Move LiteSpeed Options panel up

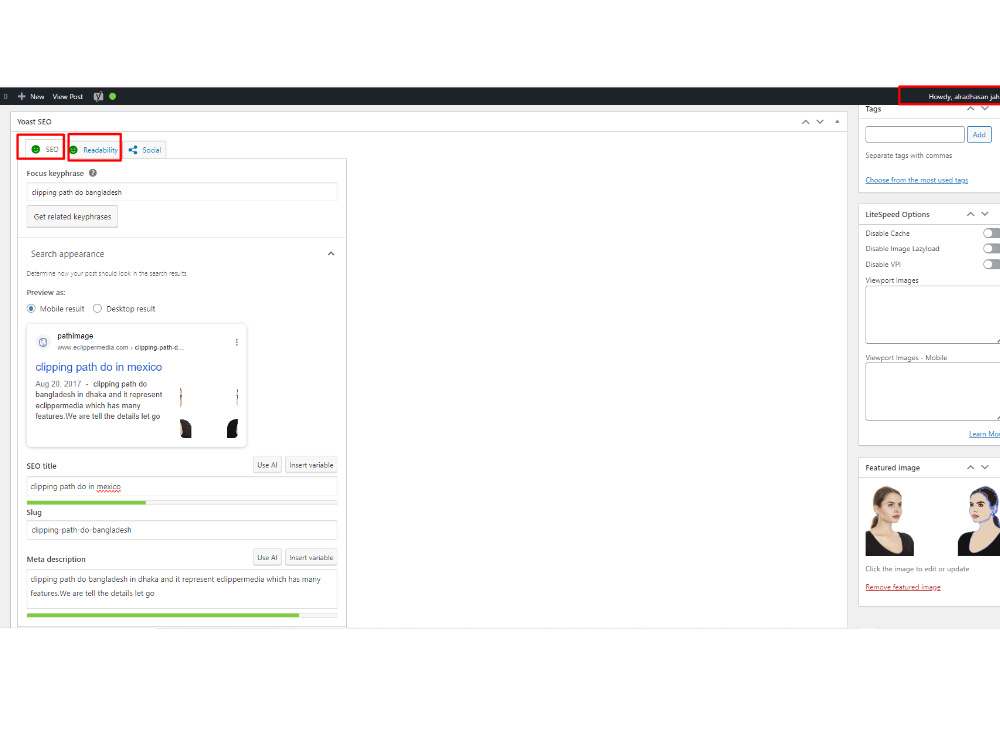pyautogui.click(x=971, y=214)
